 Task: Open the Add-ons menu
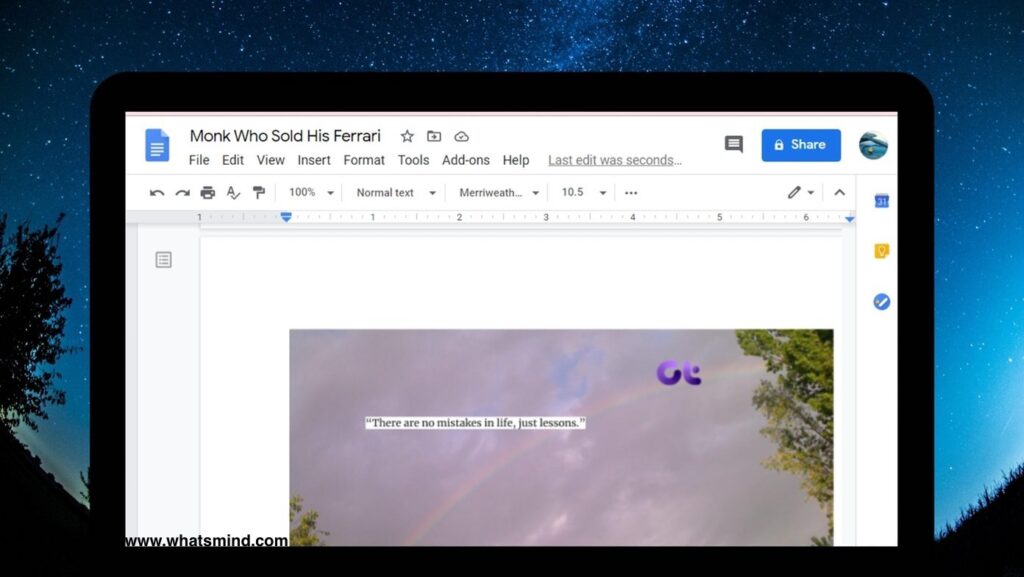[466, 161]
